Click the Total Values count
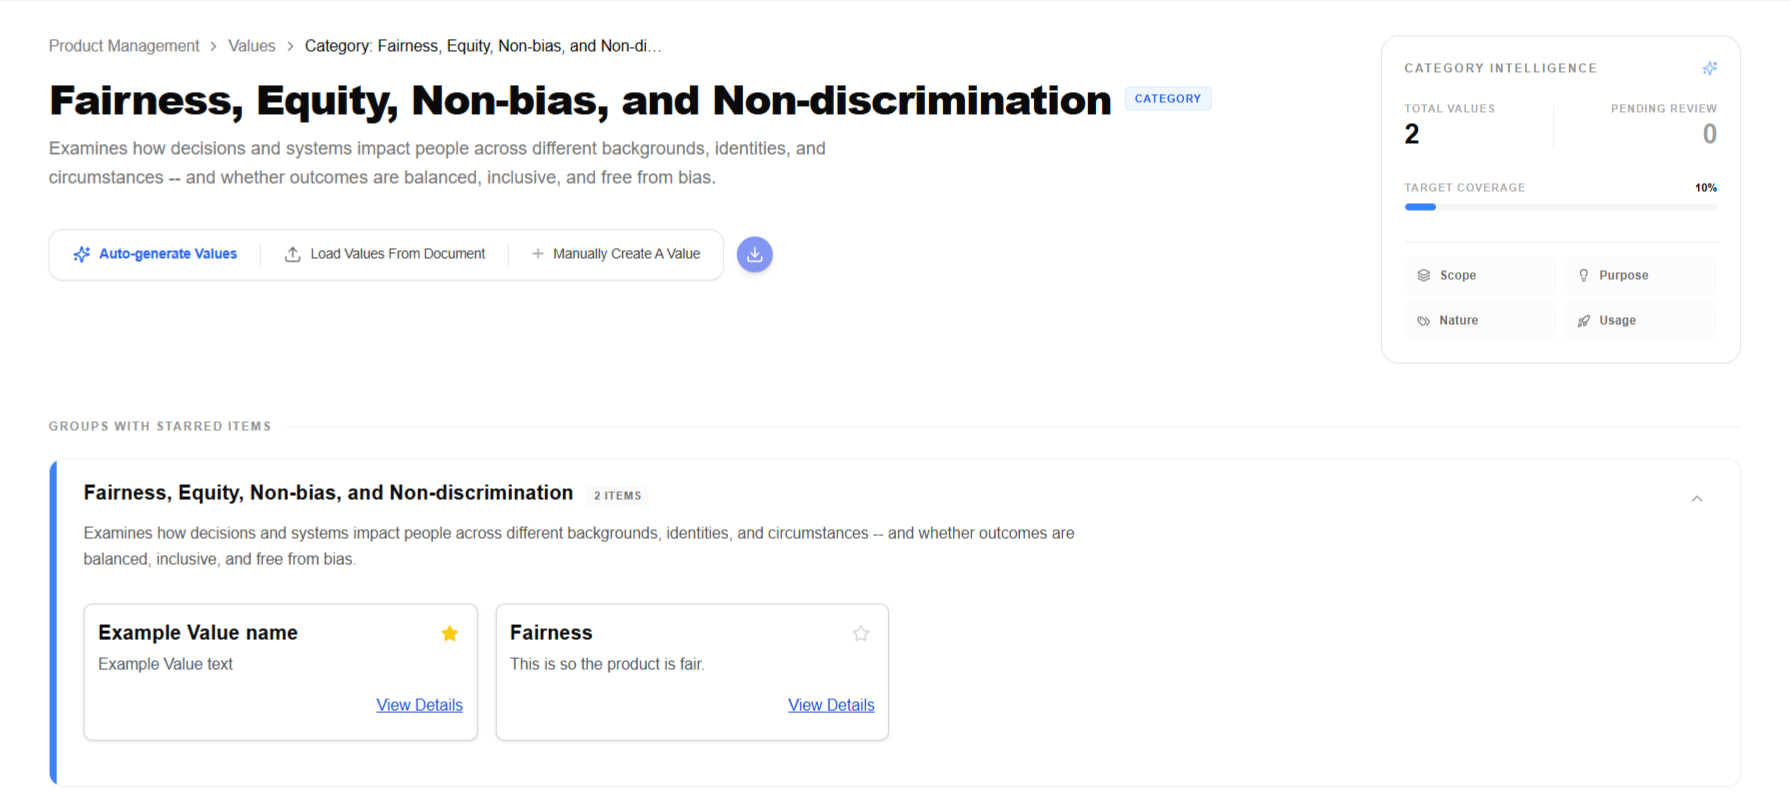 click(x=1412, y=134)
